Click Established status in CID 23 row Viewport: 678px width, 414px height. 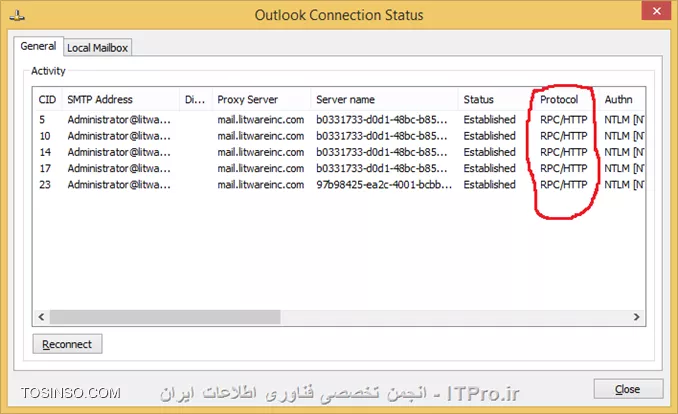(489, 185)
